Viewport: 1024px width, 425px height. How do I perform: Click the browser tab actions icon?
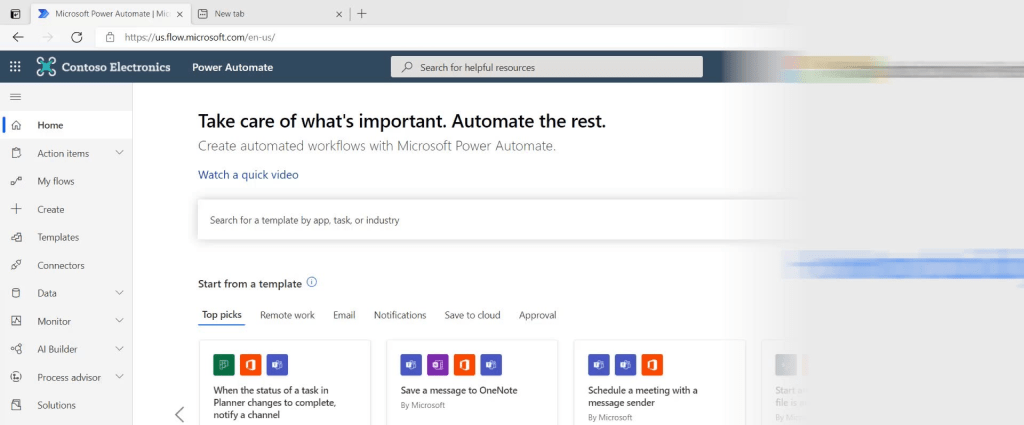pos(16,14)
